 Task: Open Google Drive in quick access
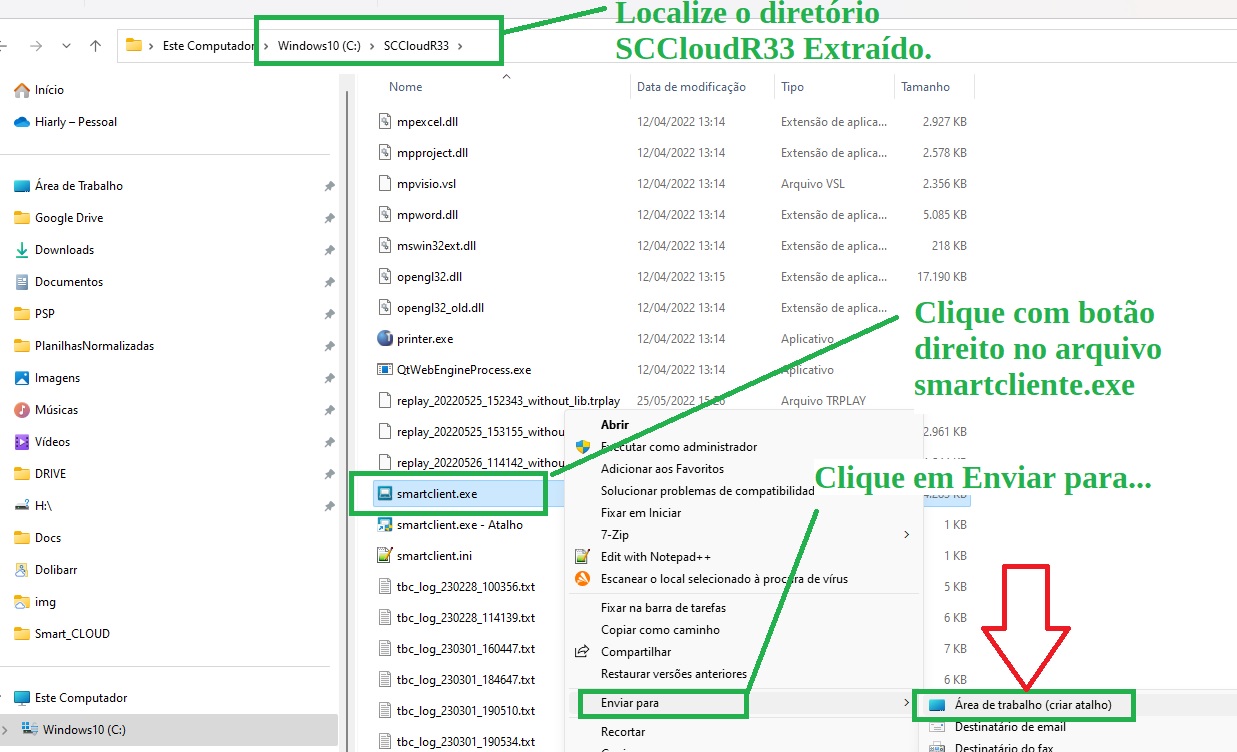coord(68,218)
